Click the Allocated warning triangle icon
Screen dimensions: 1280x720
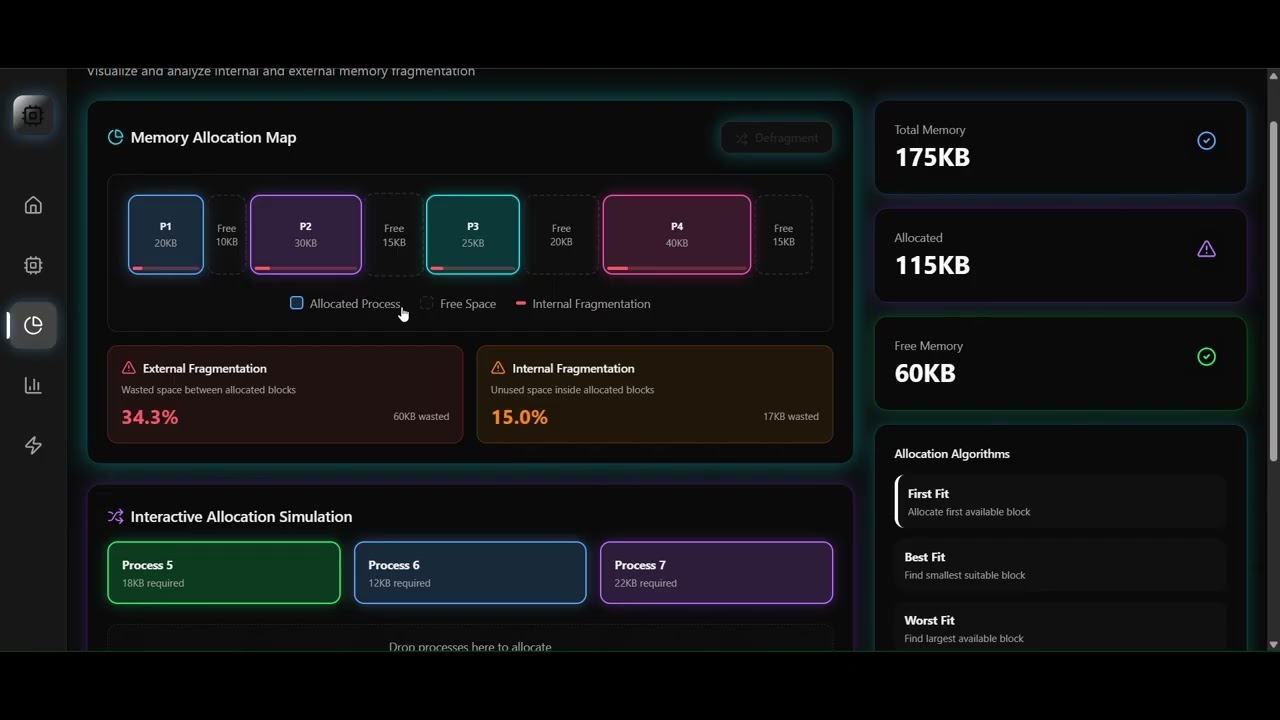pyautogui.click(x=1206, y=249)
